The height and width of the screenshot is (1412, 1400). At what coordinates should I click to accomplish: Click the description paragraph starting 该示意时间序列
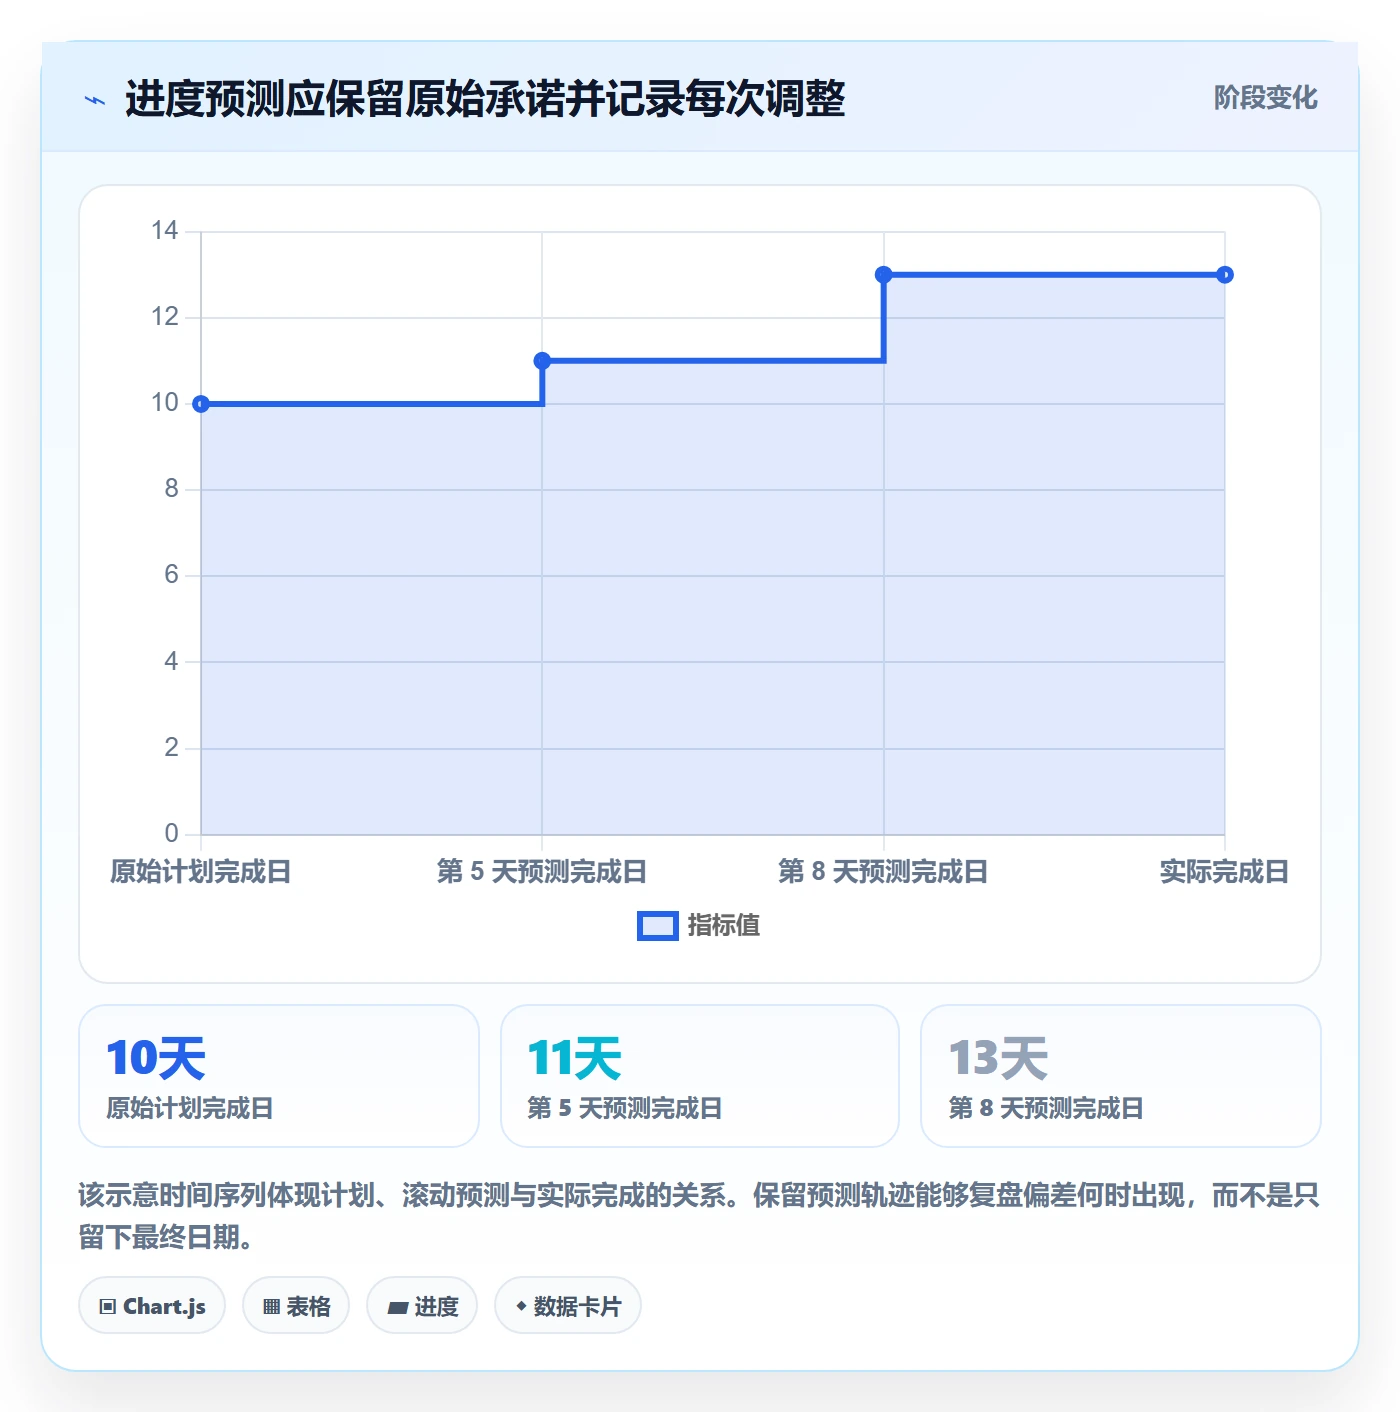[699, 1216]
